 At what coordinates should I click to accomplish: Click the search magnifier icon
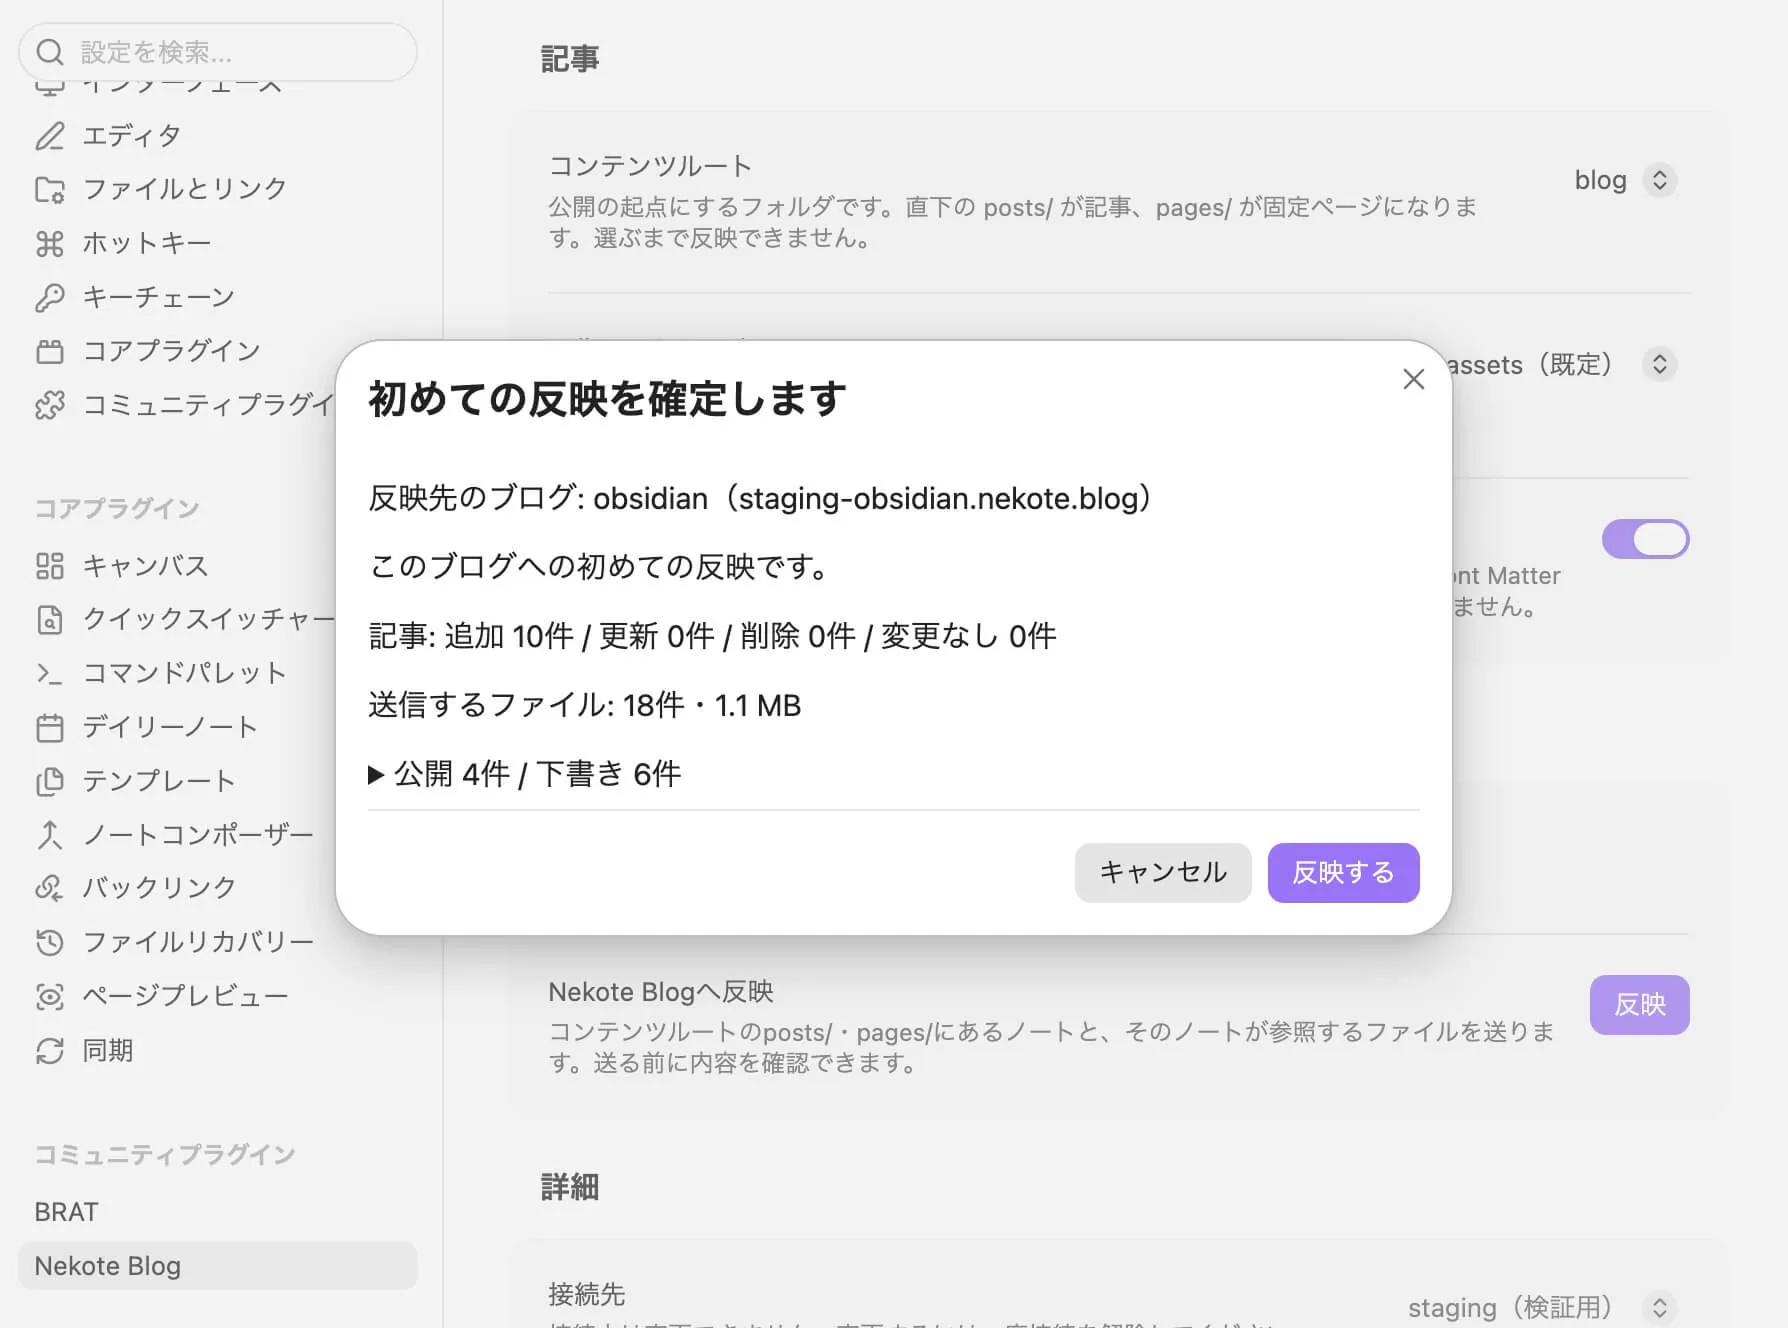(x=50, y=52)
